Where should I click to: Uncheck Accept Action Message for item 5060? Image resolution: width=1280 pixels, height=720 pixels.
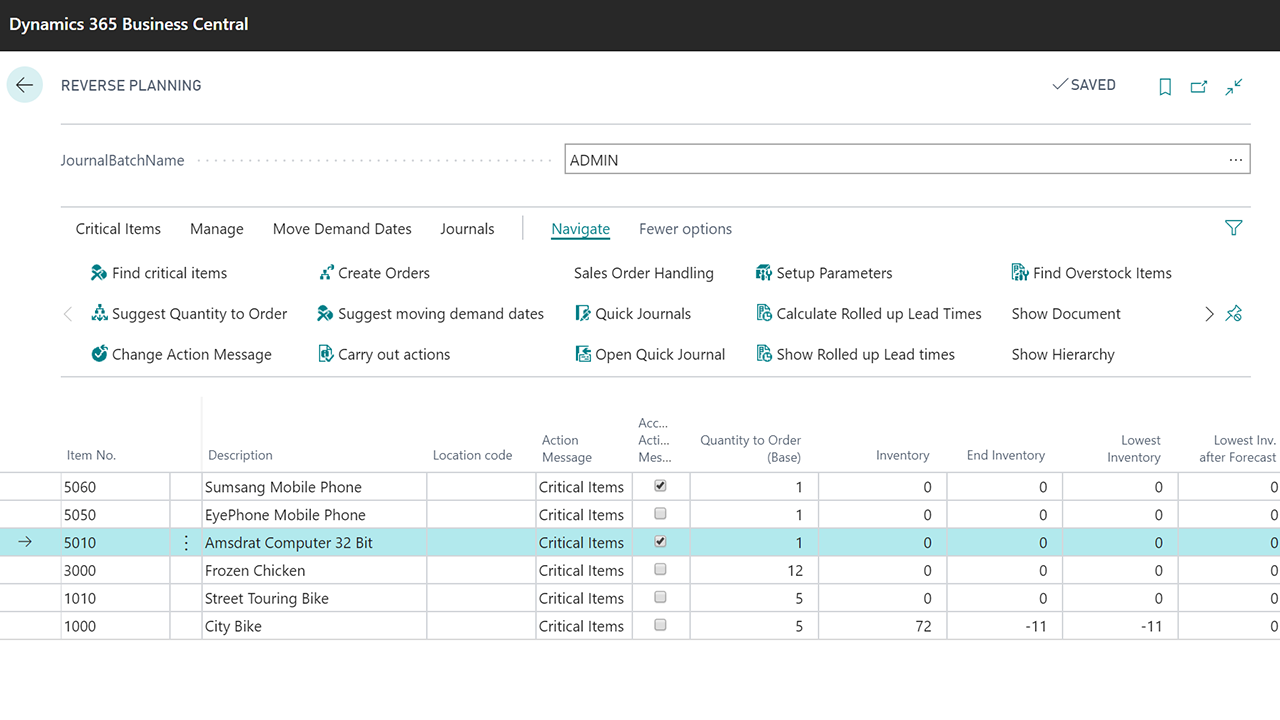660,486
